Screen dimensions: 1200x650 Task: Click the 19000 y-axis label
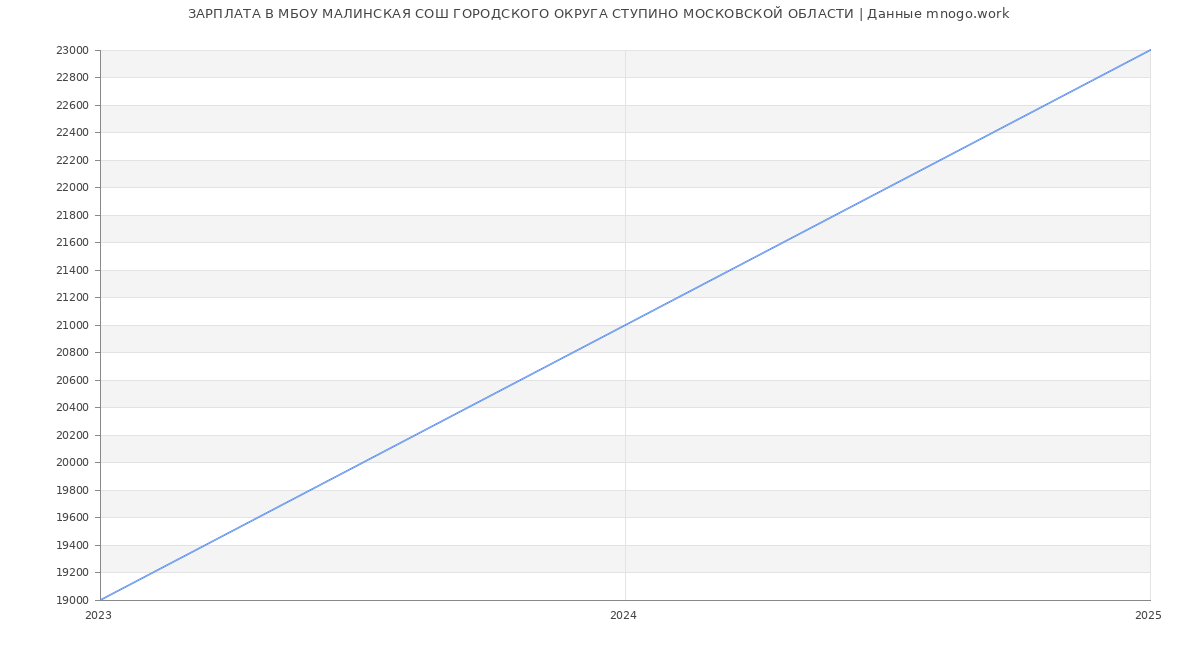72,600
